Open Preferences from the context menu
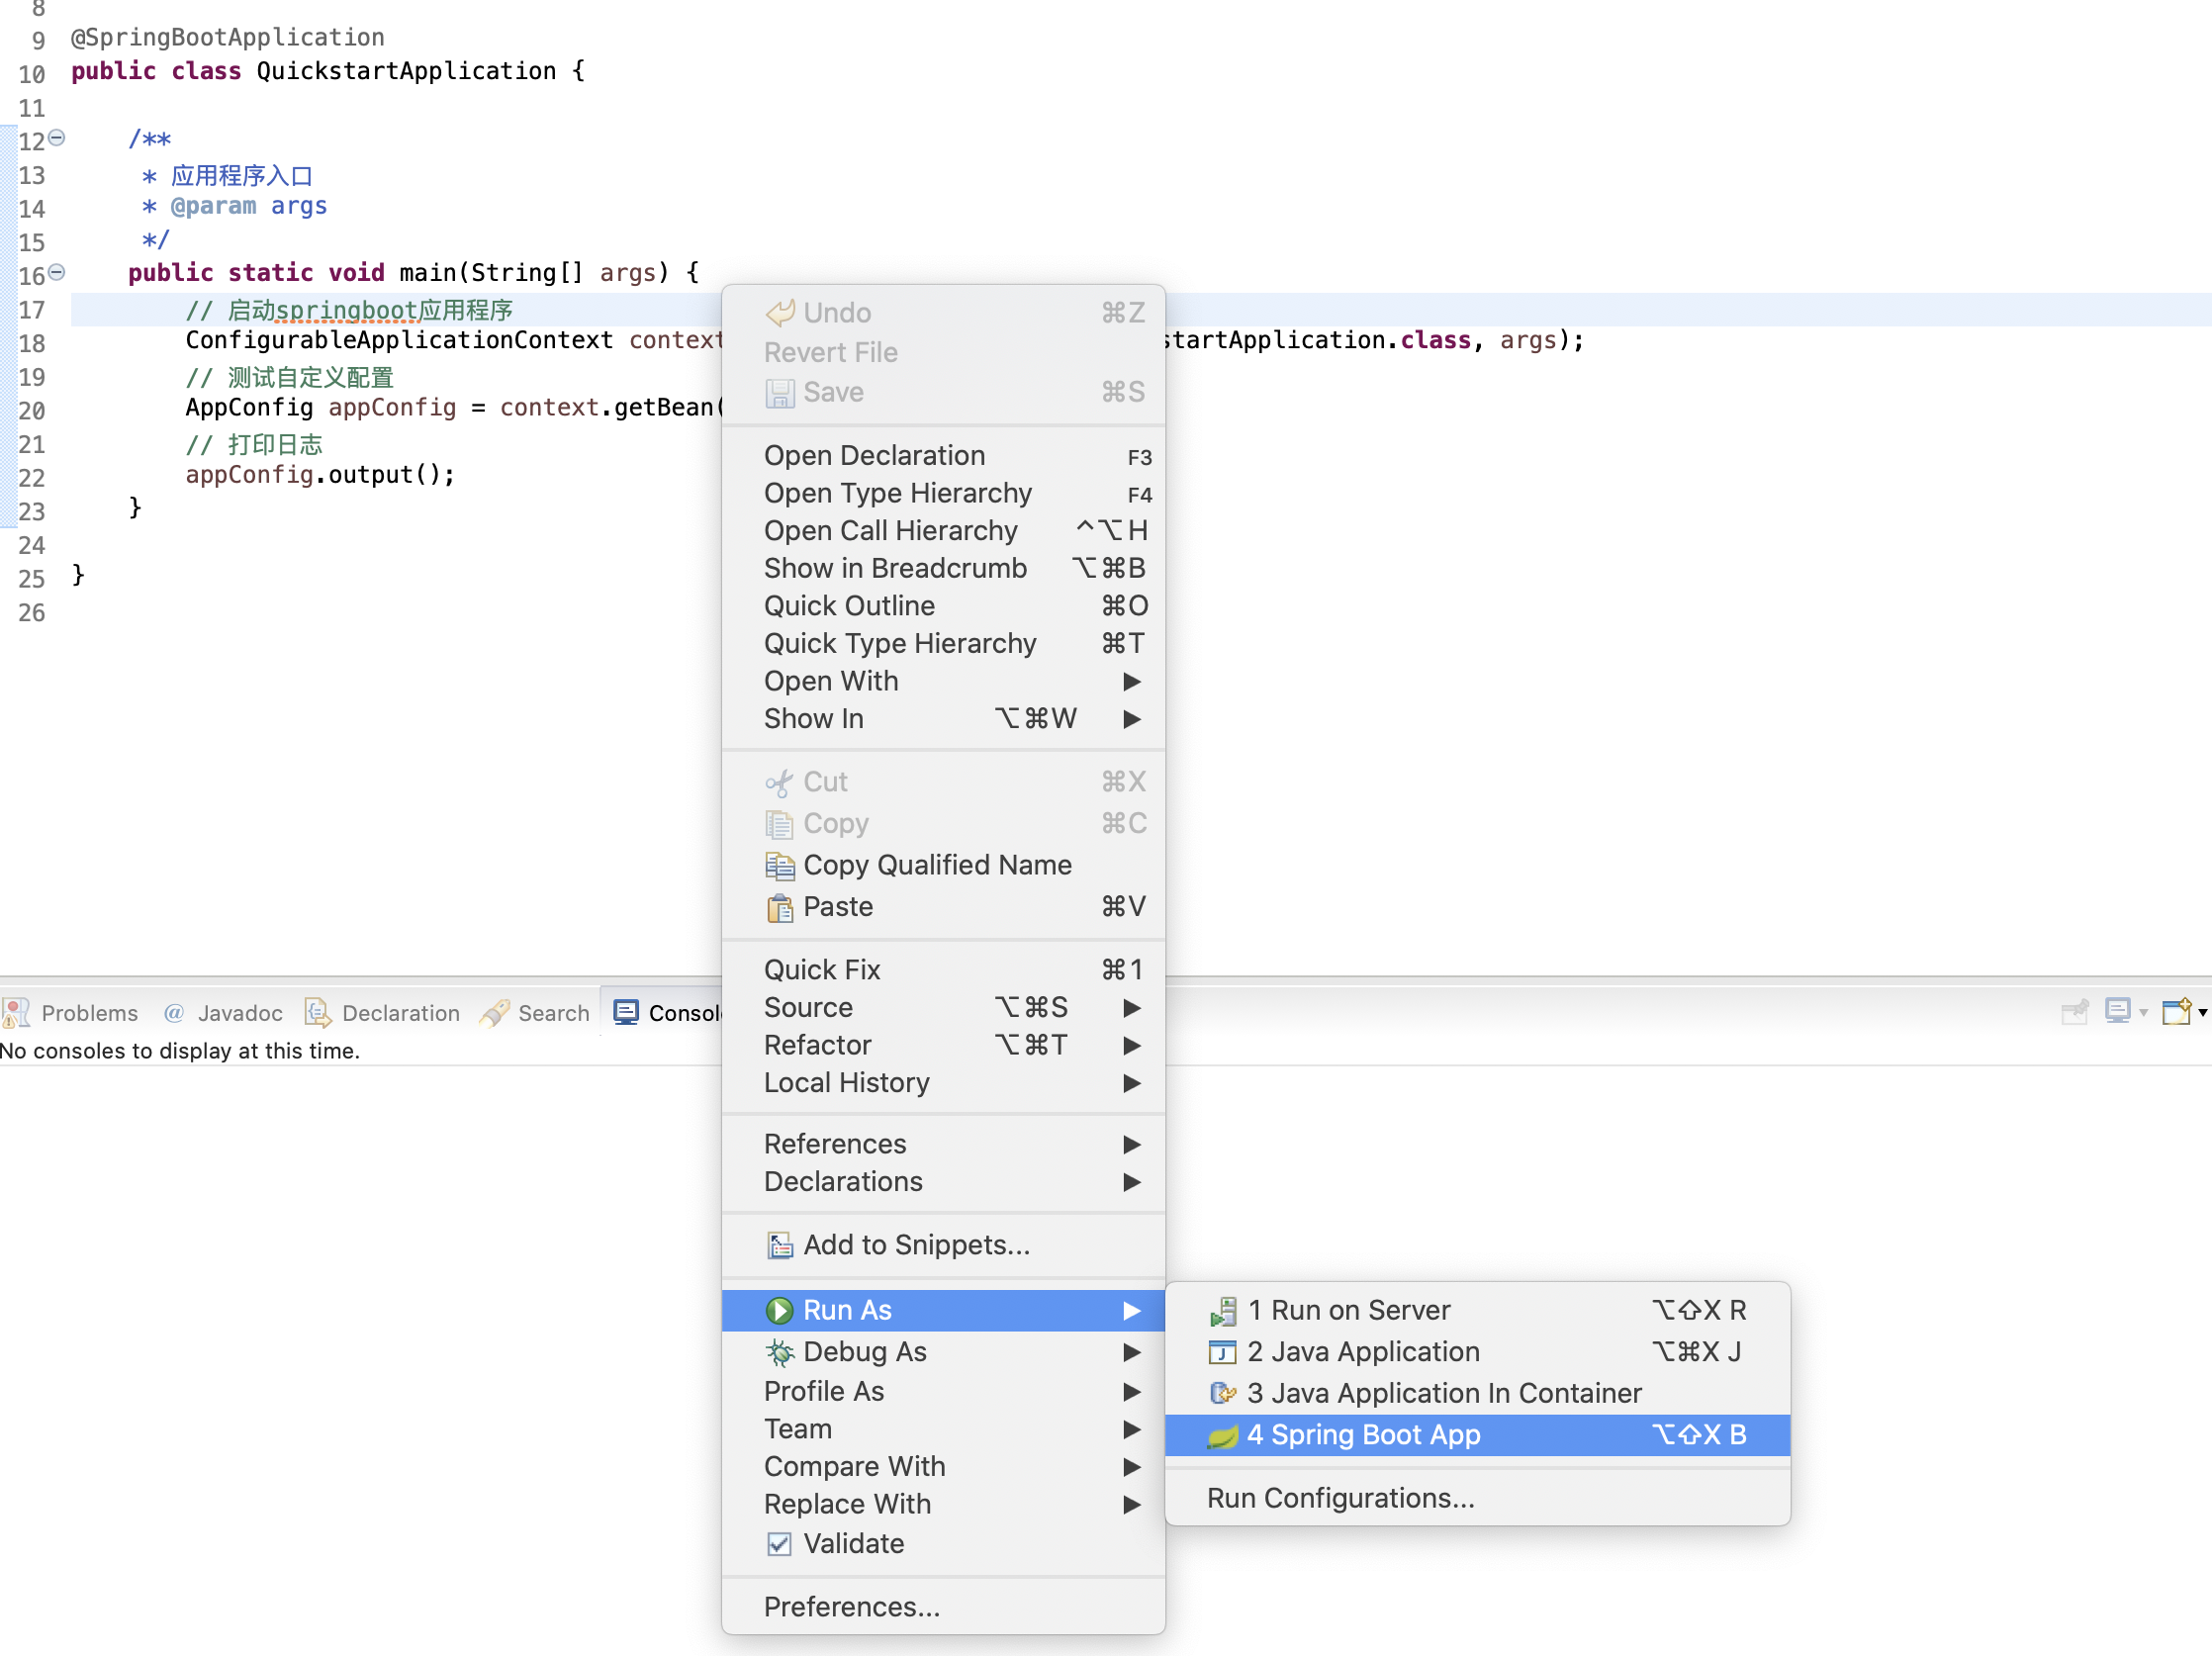 point(851,1608)
